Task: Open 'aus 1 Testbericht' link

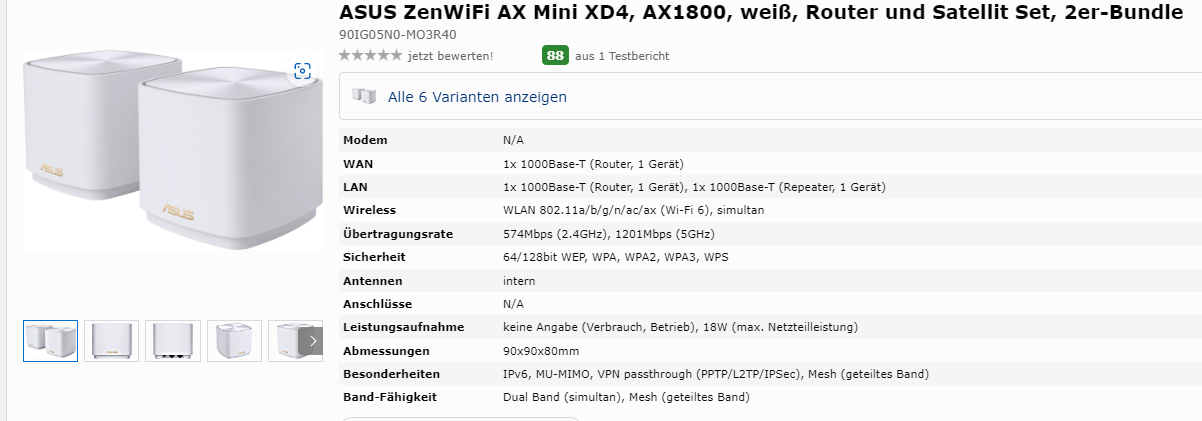Action: (622, 56)
